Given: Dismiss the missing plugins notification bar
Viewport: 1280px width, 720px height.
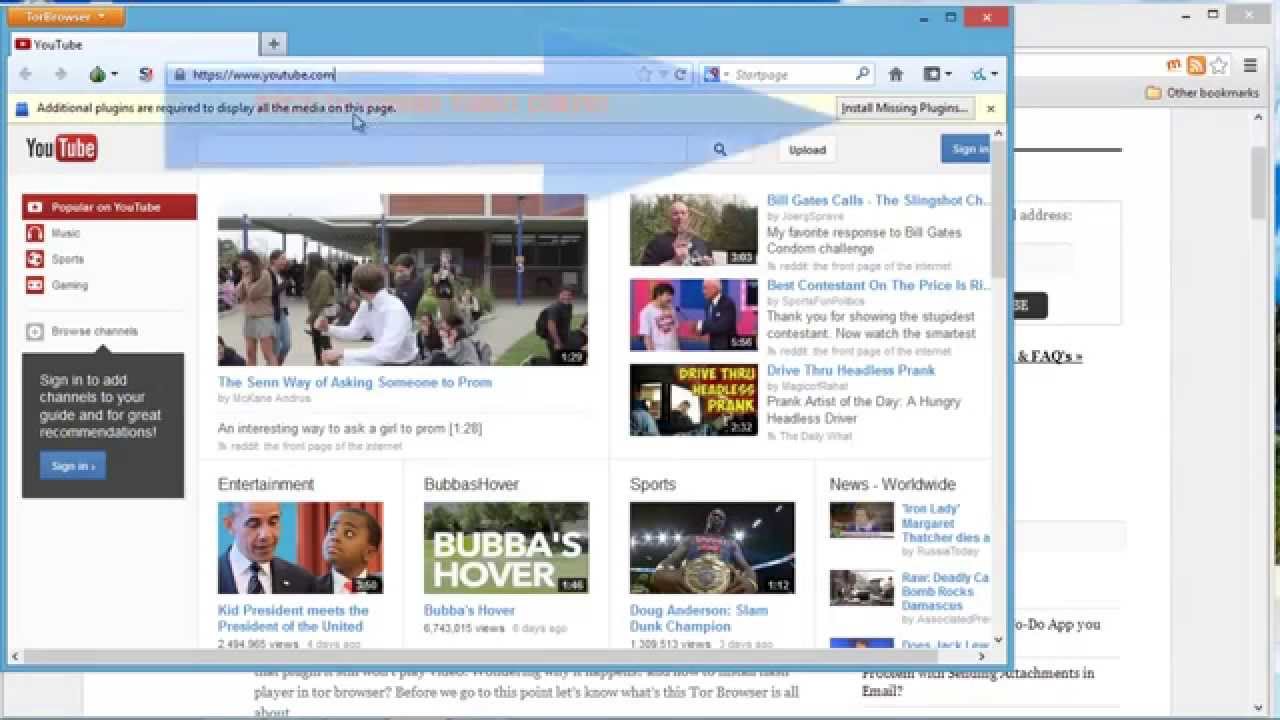Looking at the screenshot, I should tap(990, 108).
